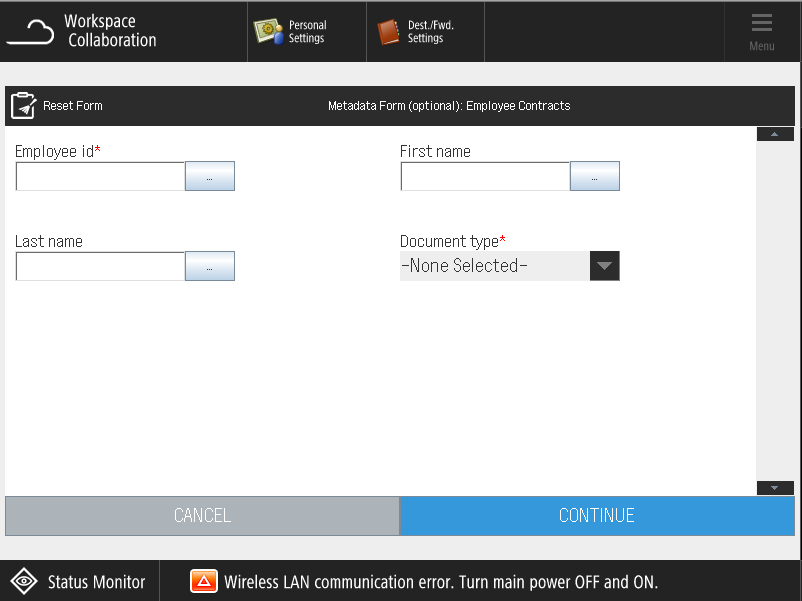Open Personal Settings icon
Screen dimensions: 802x601
(x=266, y=32)
